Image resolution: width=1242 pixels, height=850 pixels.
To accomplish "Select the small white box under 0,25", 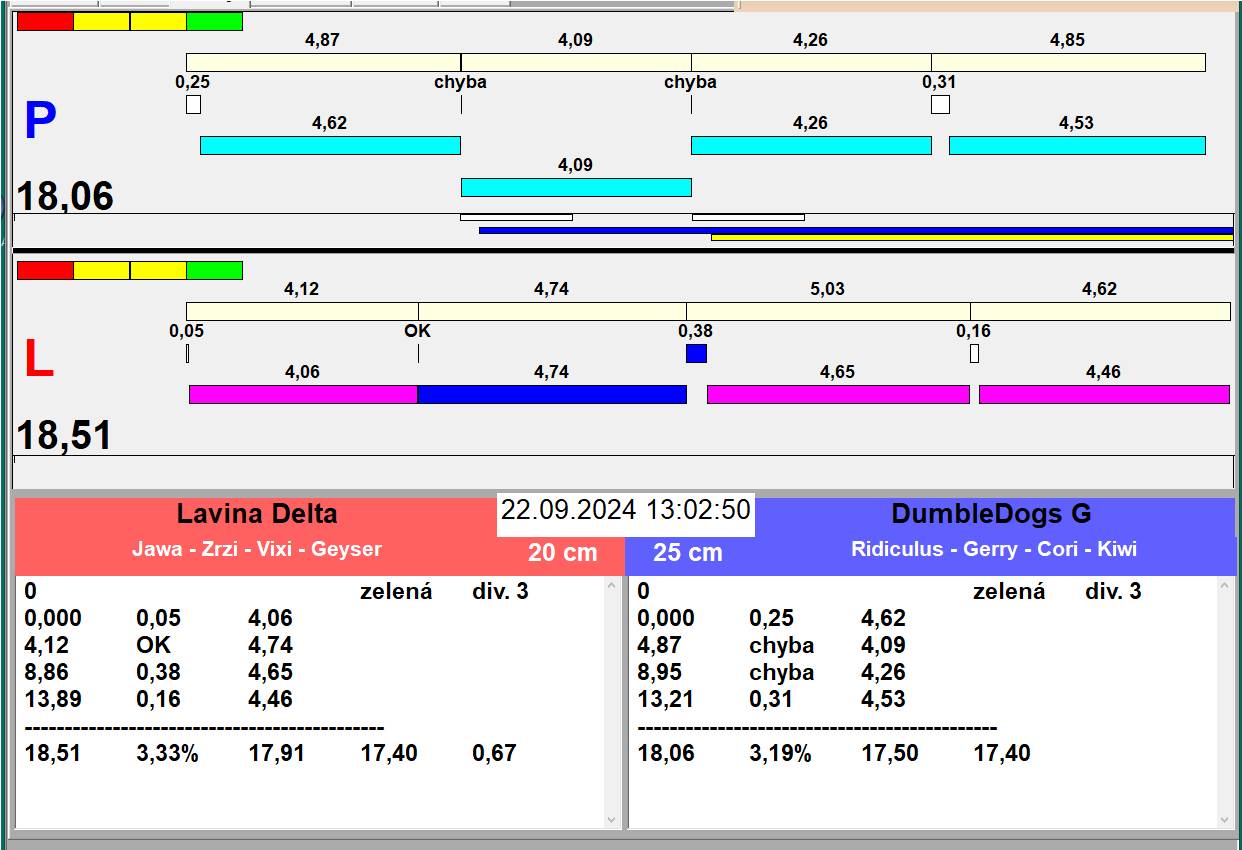I will point(193,104).
